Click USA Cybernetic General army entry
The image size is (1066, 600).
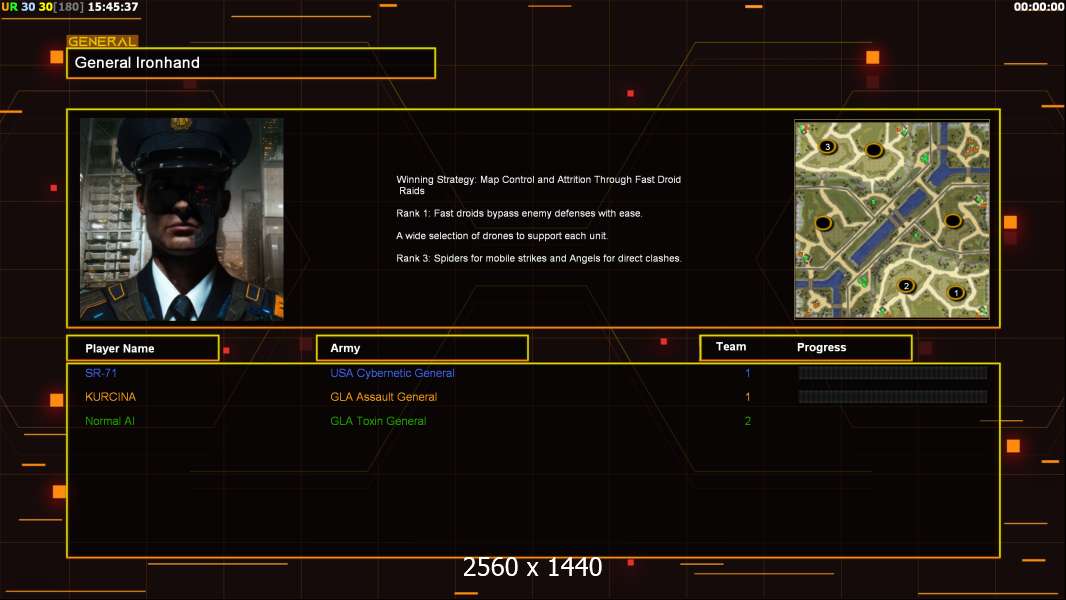[x=392, y=373]
